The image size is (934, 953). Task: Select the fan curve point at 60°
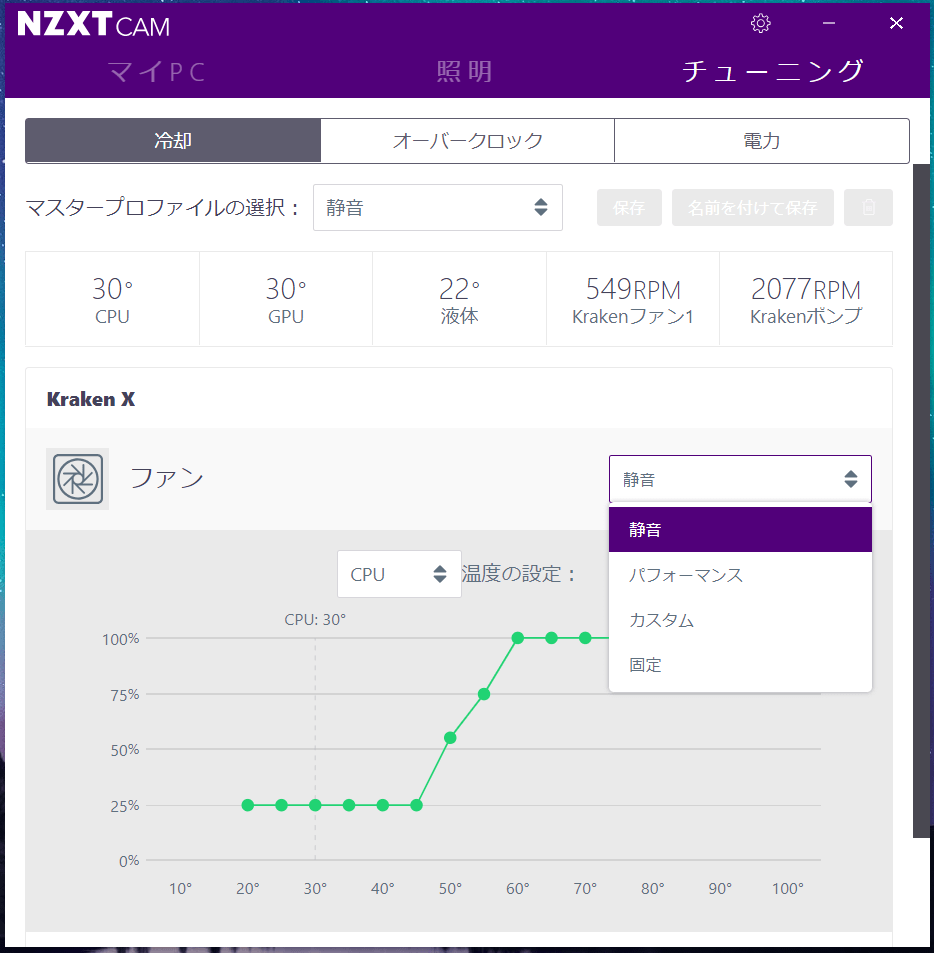coord(518,638)
